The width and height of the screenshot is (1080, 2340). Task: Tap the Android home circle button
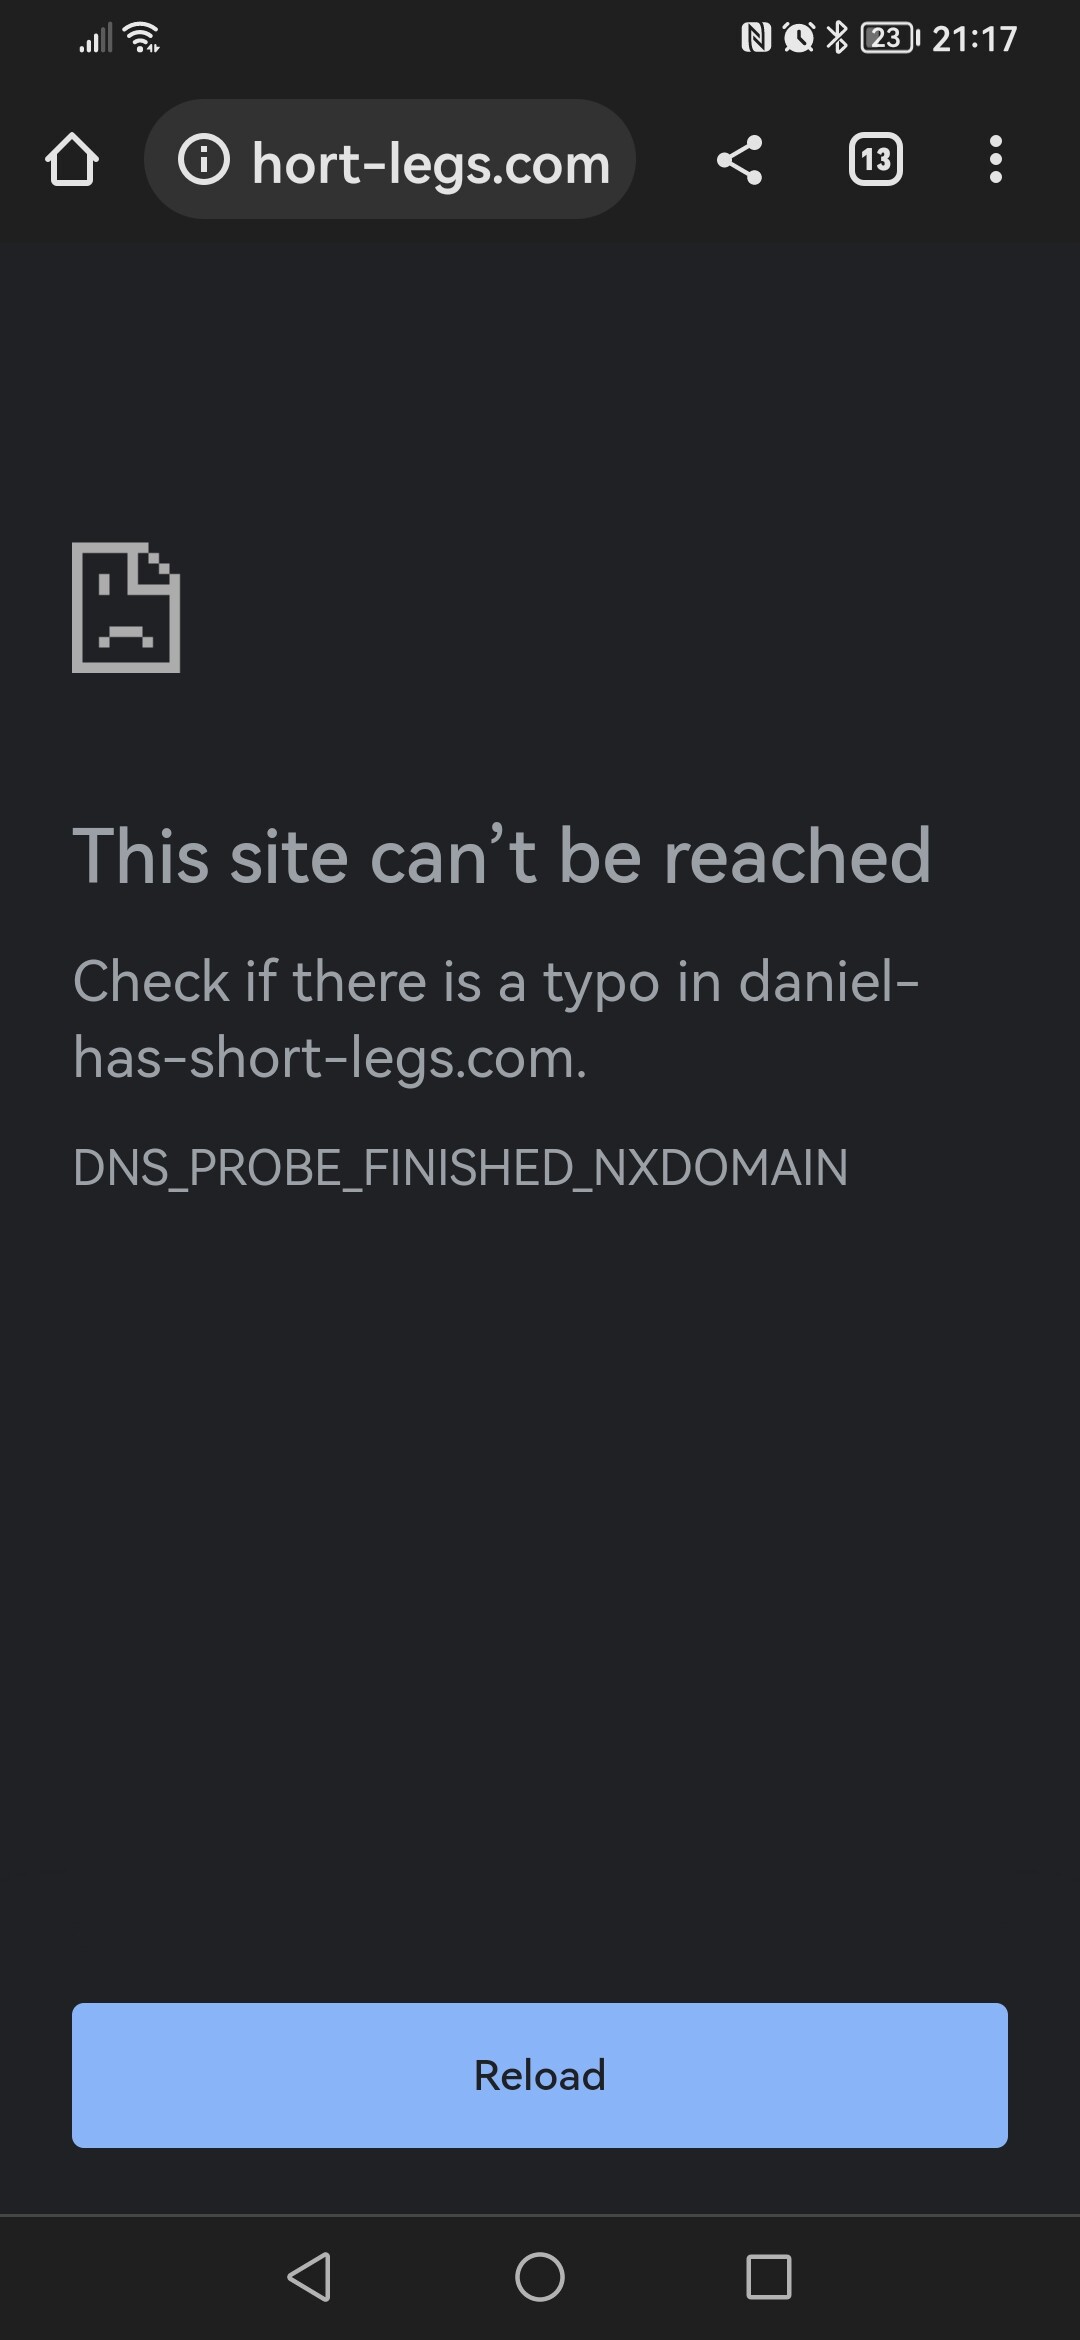(x=540, y=2277)
